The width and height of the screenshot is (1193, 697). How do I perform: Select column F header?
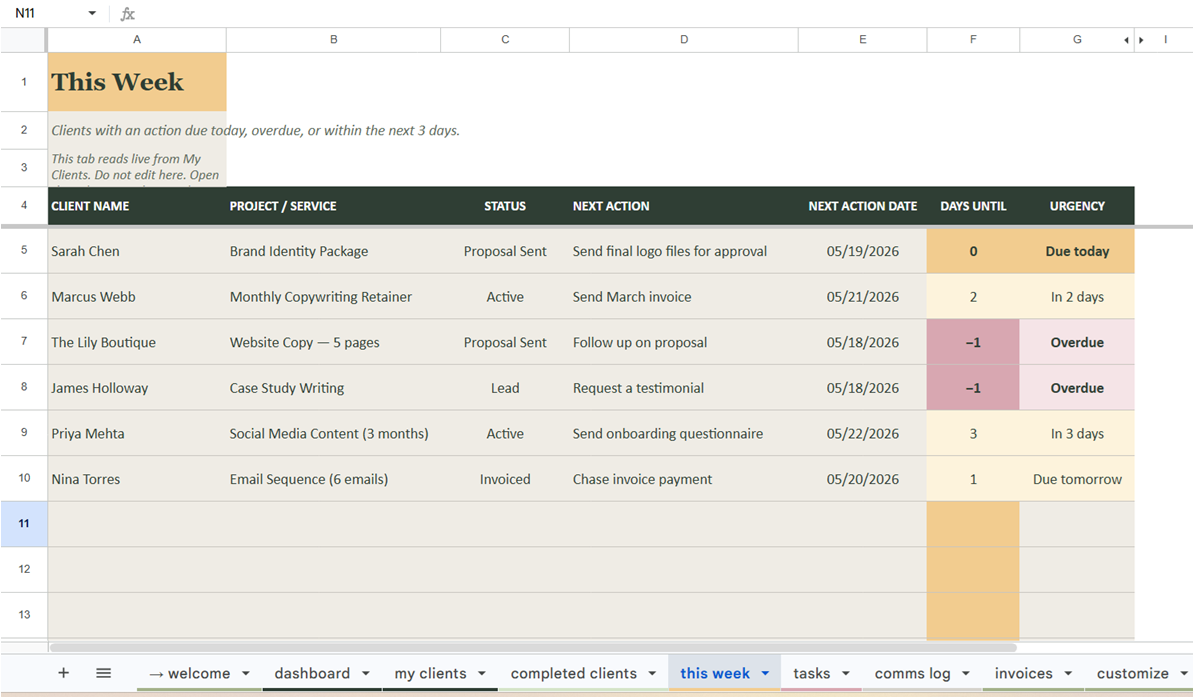(973, 40)
